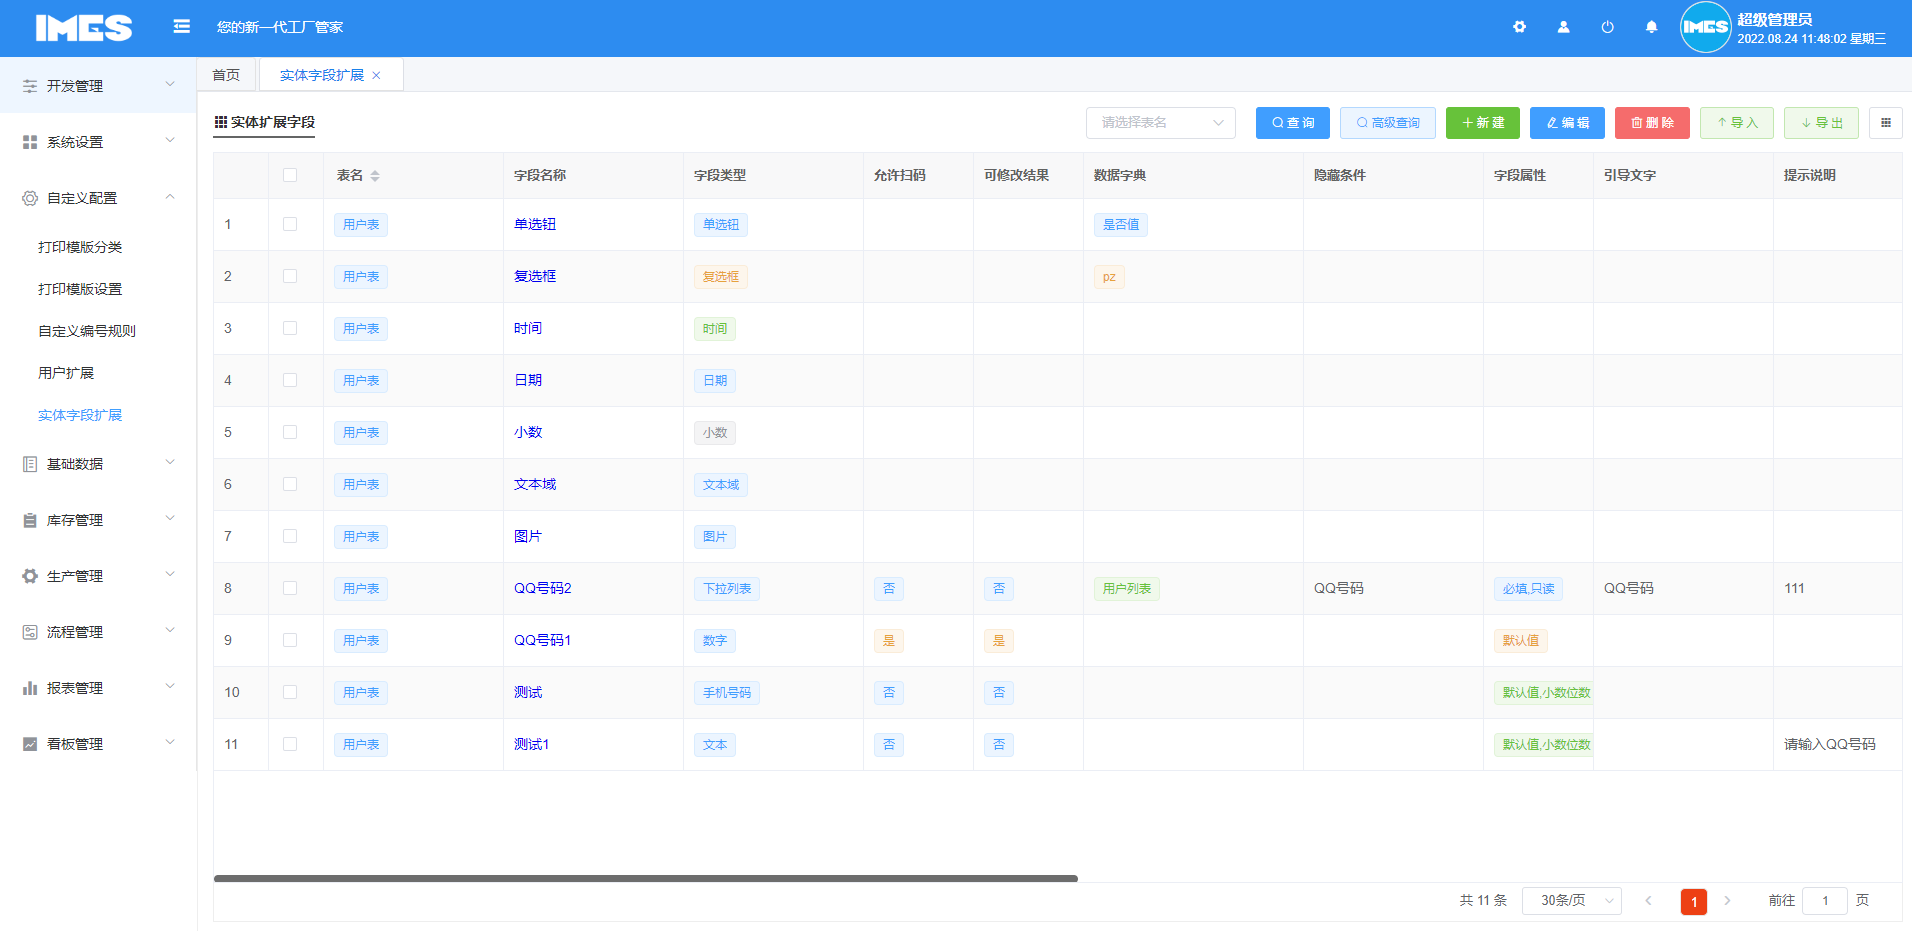Open 自定义编号规则 submenu item
The width and height of the screenshot is (1912, 931).
coord(87,331)
